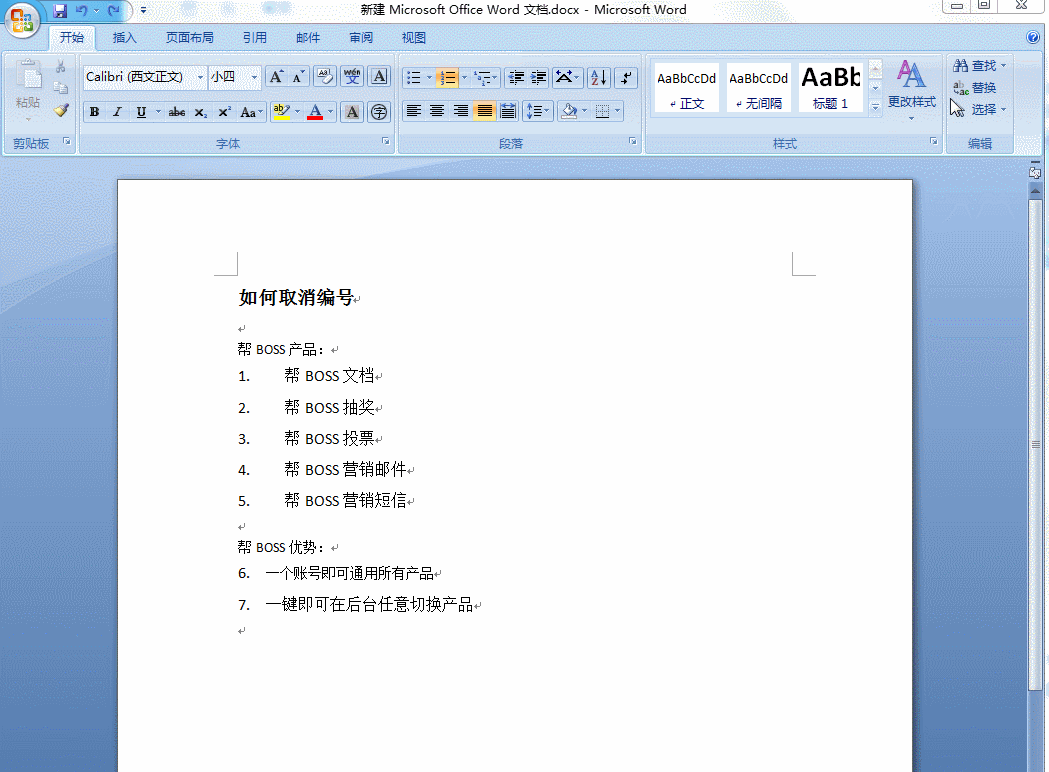
Task: Open the 页面布局 (Page Layout) tab
Action: click(x=190, y=37)
